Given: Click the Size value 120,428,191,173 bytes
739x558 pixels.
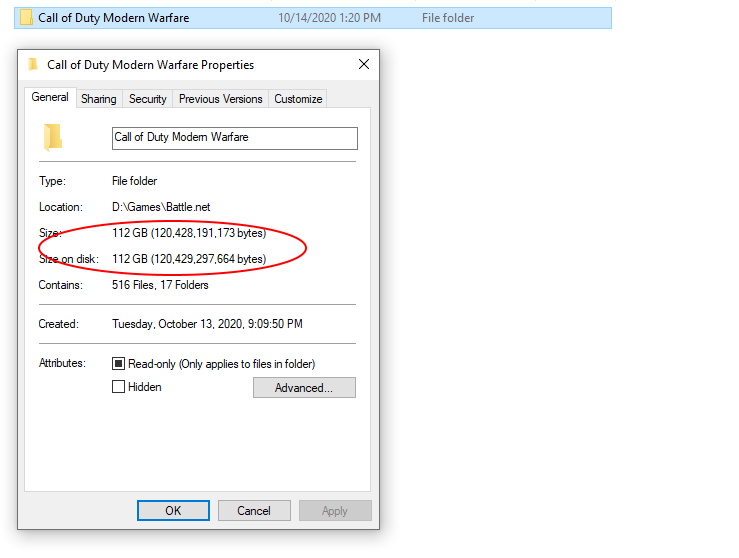Looking at the screenshot, I should click(x=189, y=233).
